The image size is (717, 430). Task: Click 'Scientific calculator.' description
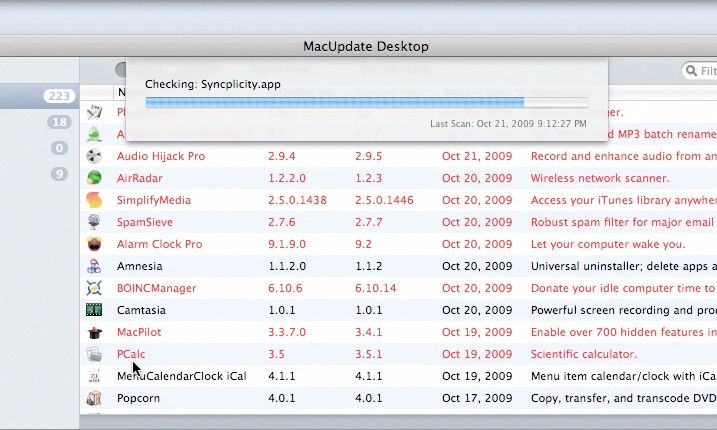tap(583, 354)
